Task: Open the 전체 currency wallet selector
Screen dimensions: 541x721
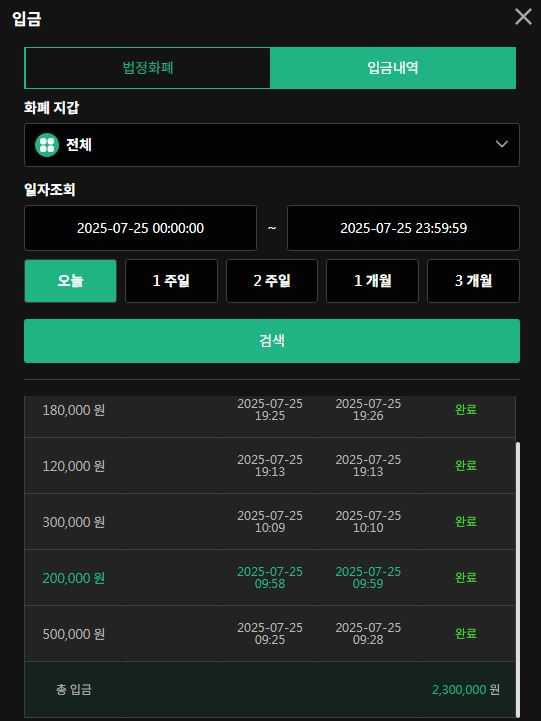Action: (x=272, y=145)
